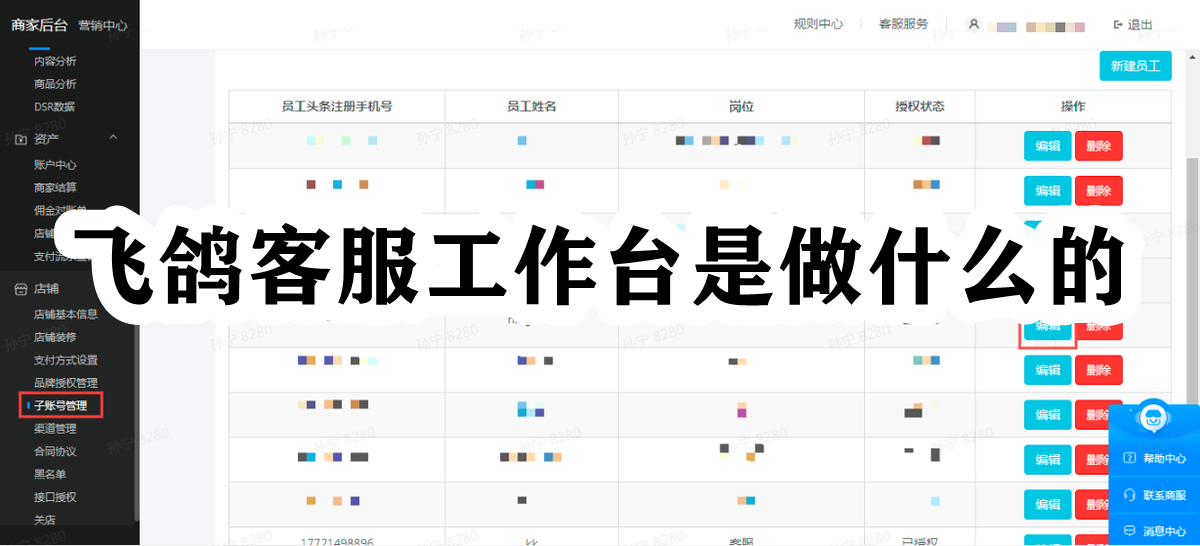Open the 规则中心 link

pyautogui.click(x=818, y=25)
